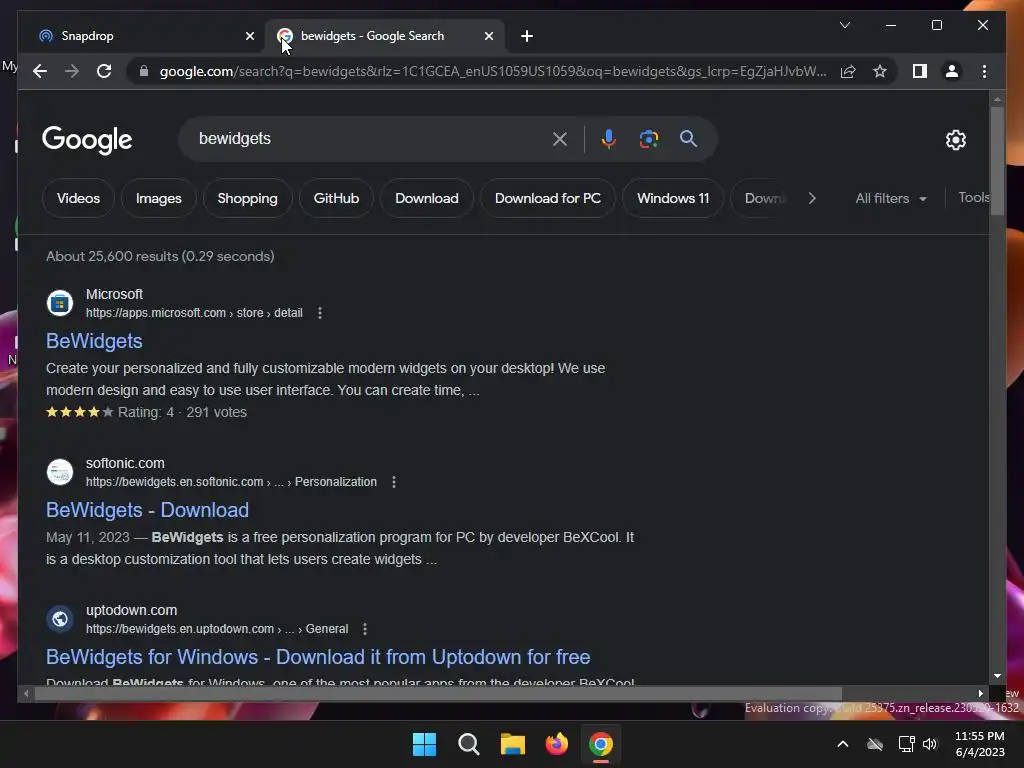Submit search with magnifier icon

688,138
